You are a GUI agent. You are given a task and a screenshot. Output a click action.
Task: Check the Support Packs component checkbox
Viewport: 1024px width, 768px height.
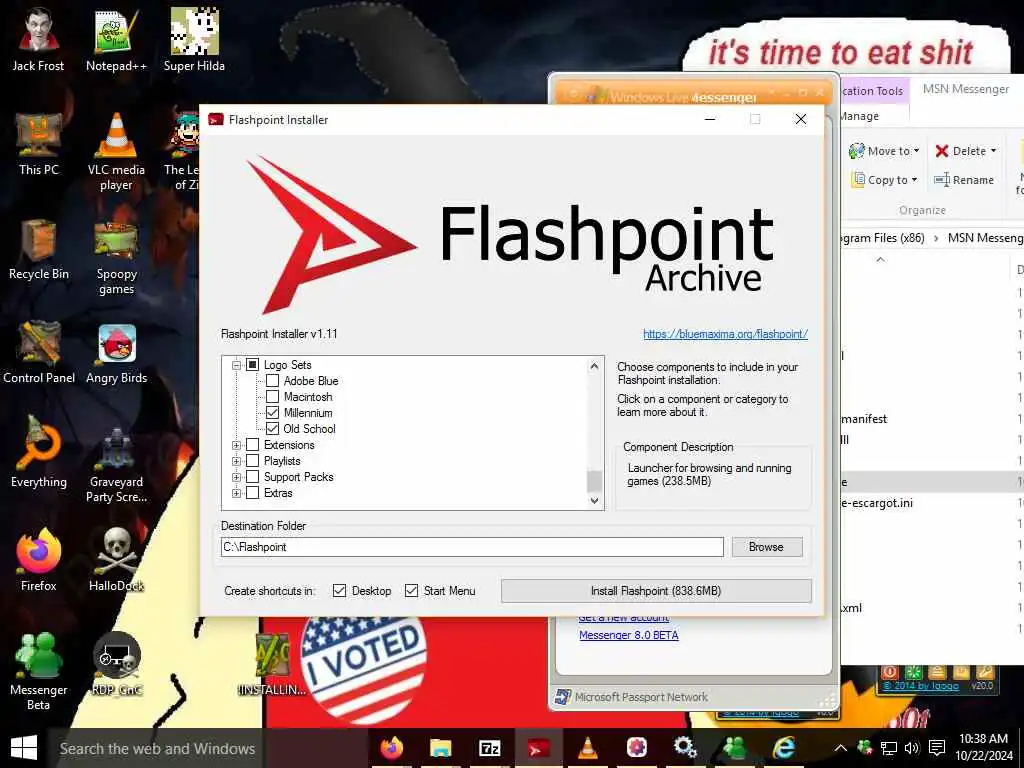253,477
